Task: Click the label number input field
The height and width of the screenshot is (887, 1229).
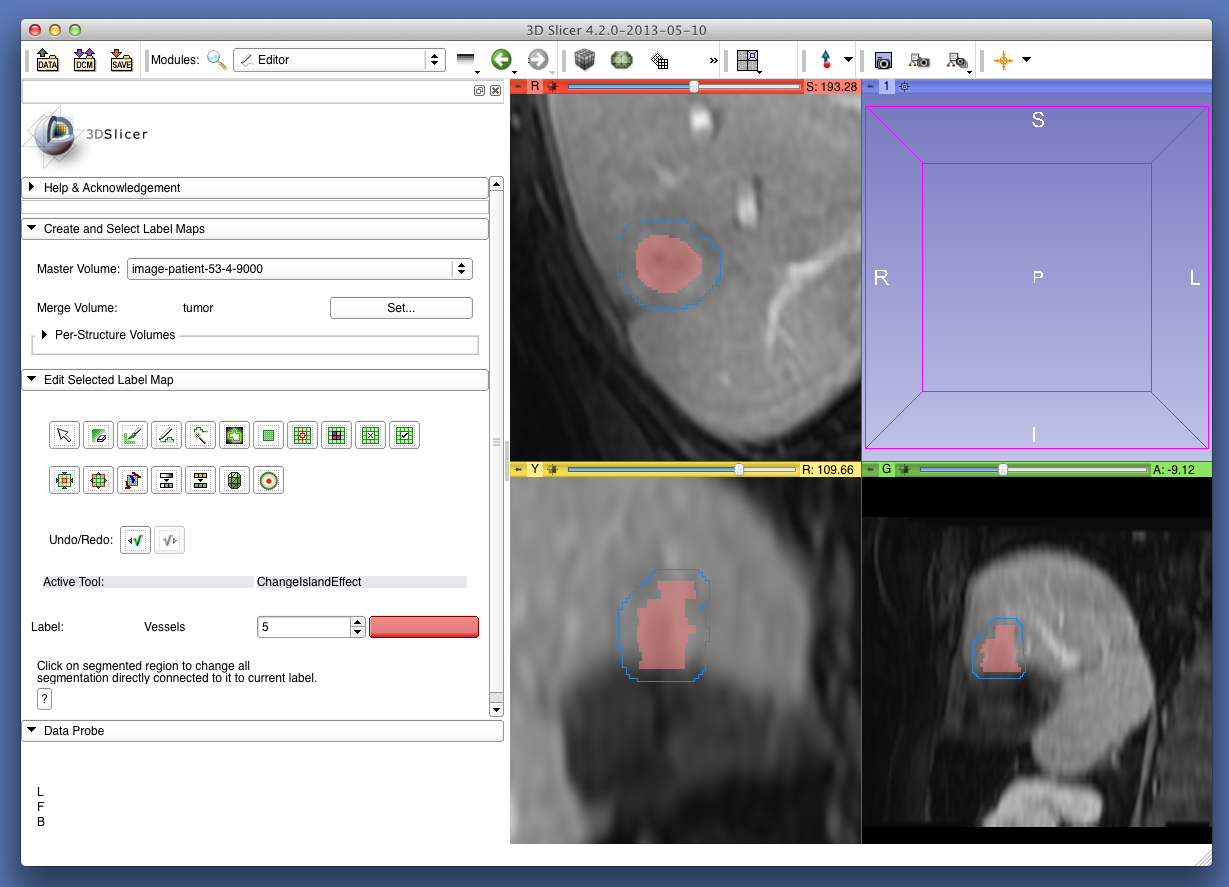Action: click(x=303, y=627)
